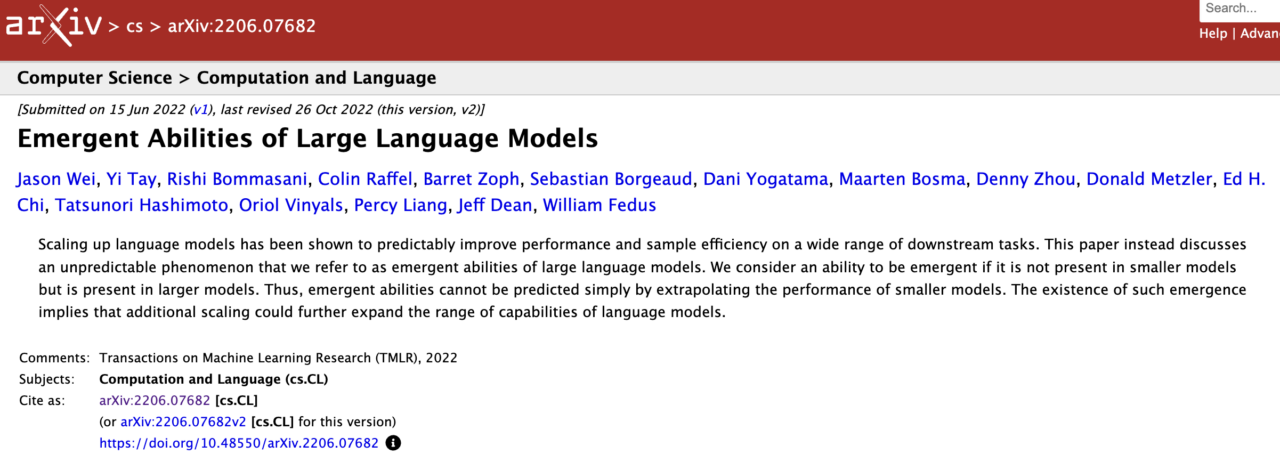Open Colin Raffel author link

pyautogui.click(x=364, y=180)
